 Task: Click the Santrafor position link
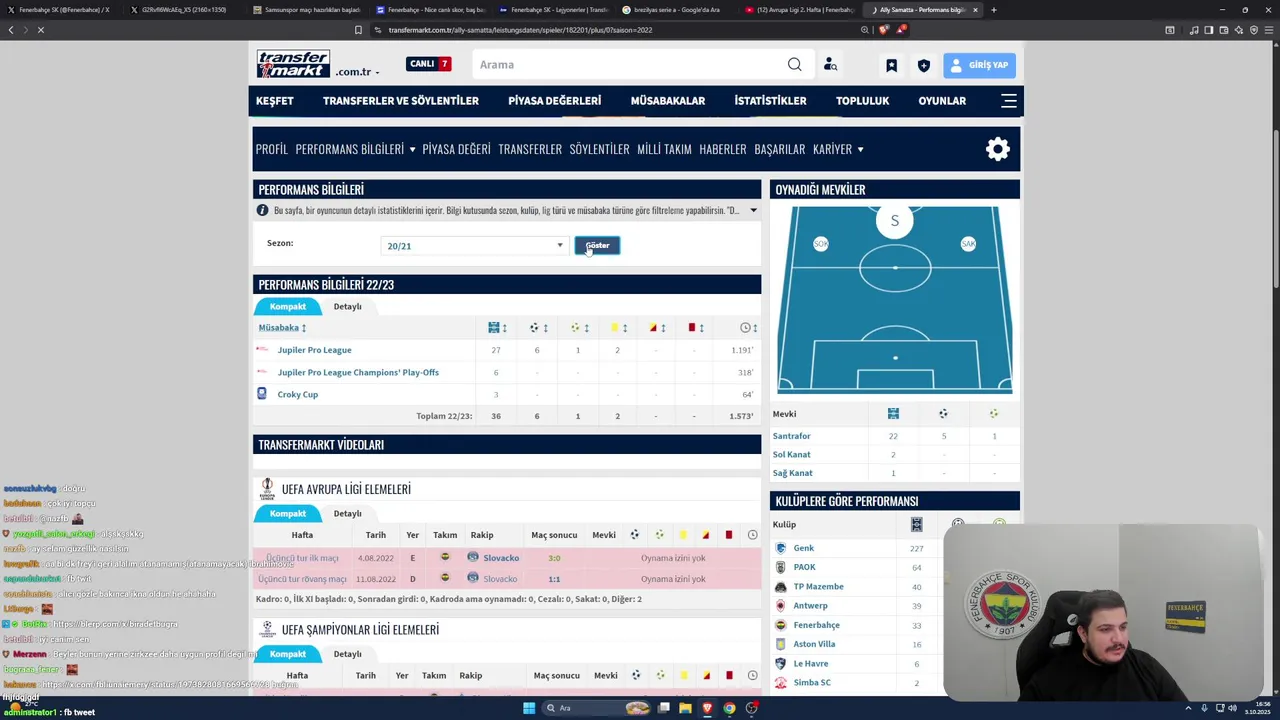click(791, 436)
